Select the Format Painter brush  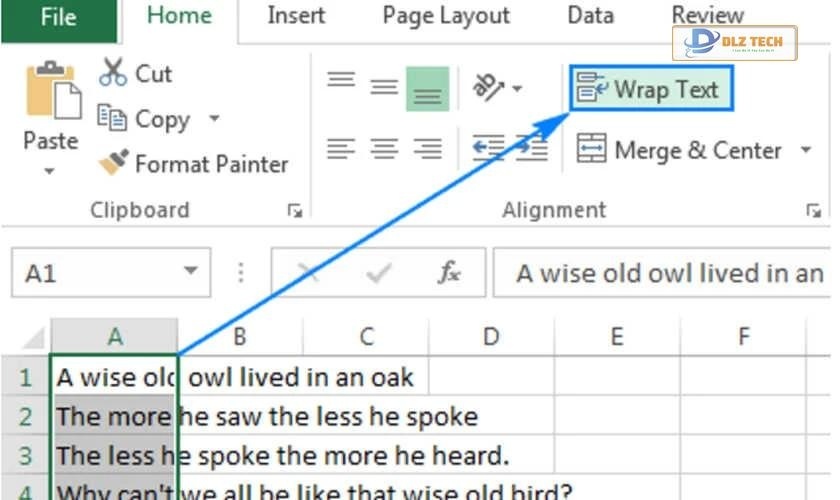(x=113, y=163)
